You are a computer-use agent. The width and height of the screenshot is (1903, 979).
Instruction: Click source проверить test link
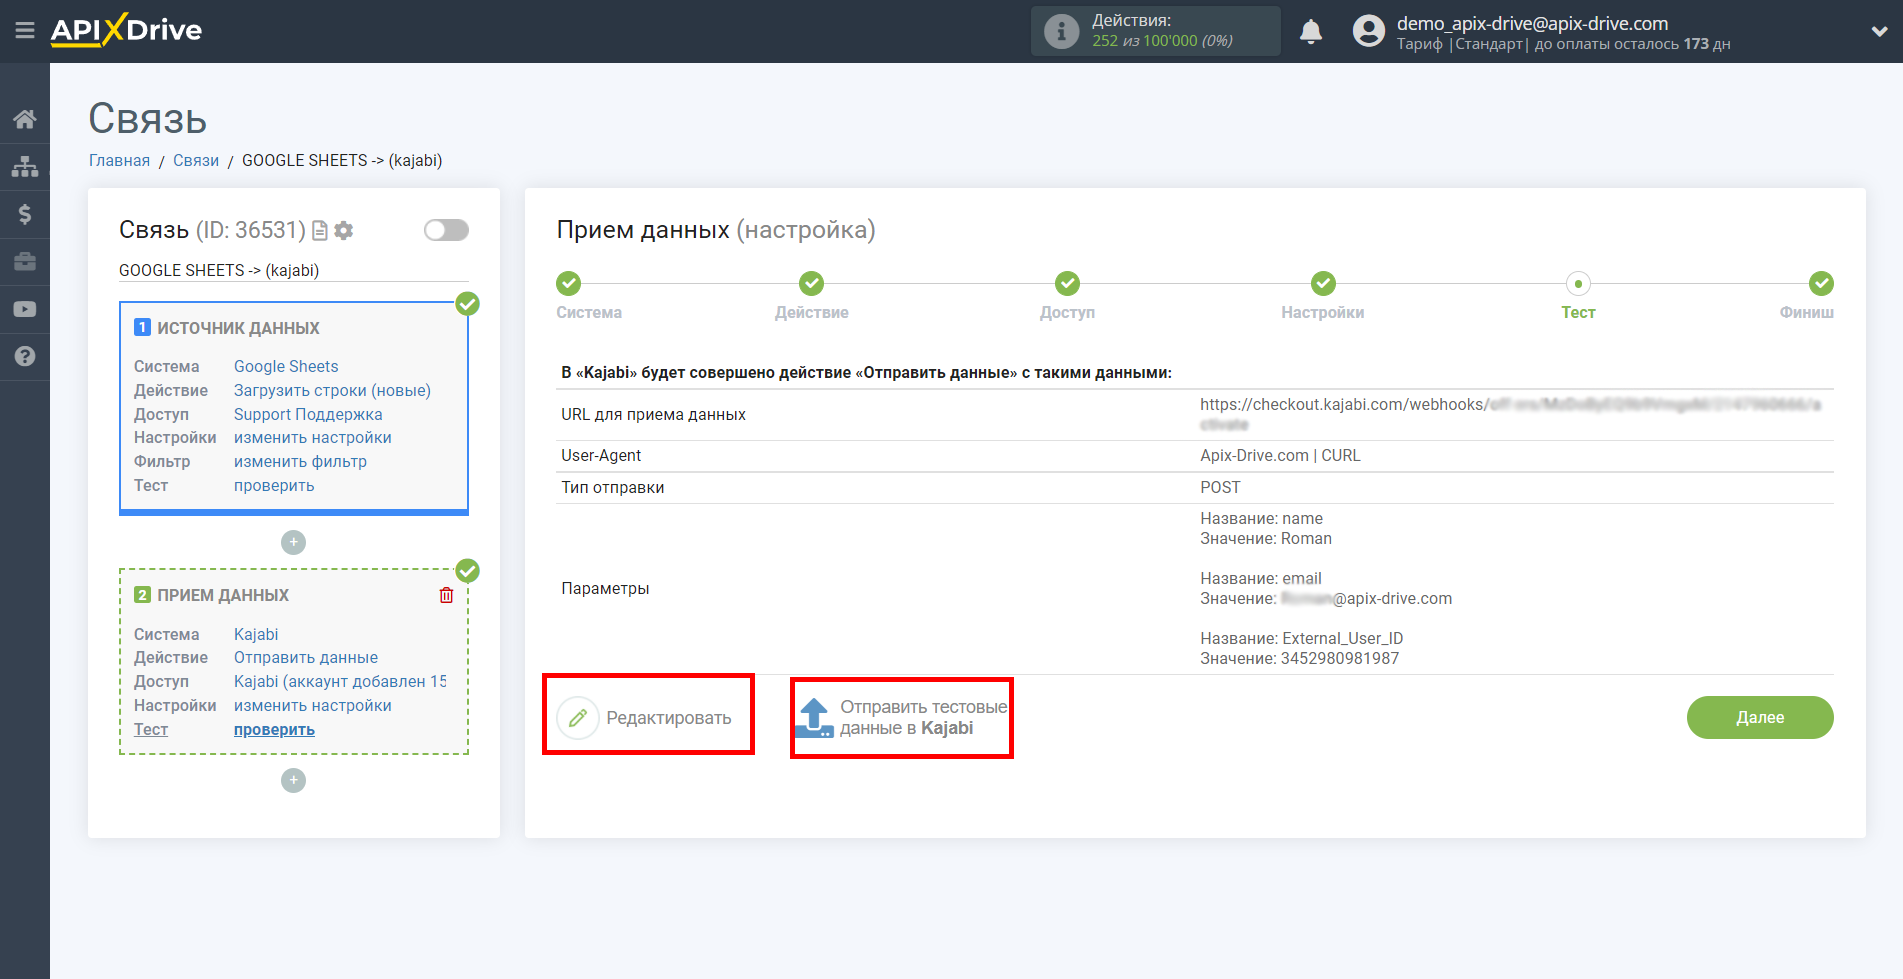[x=274, y=486]
